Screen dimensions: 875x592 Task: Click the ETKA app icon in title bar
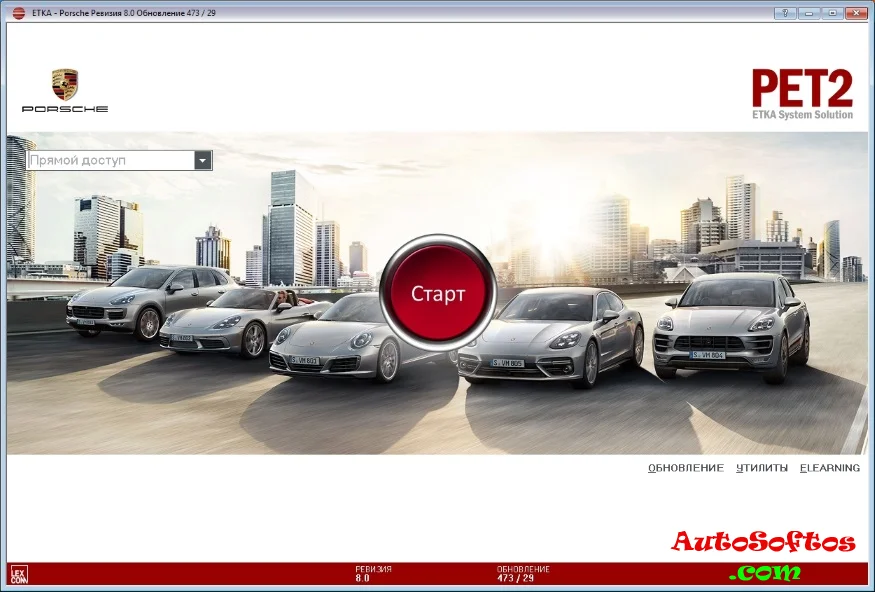17,13
